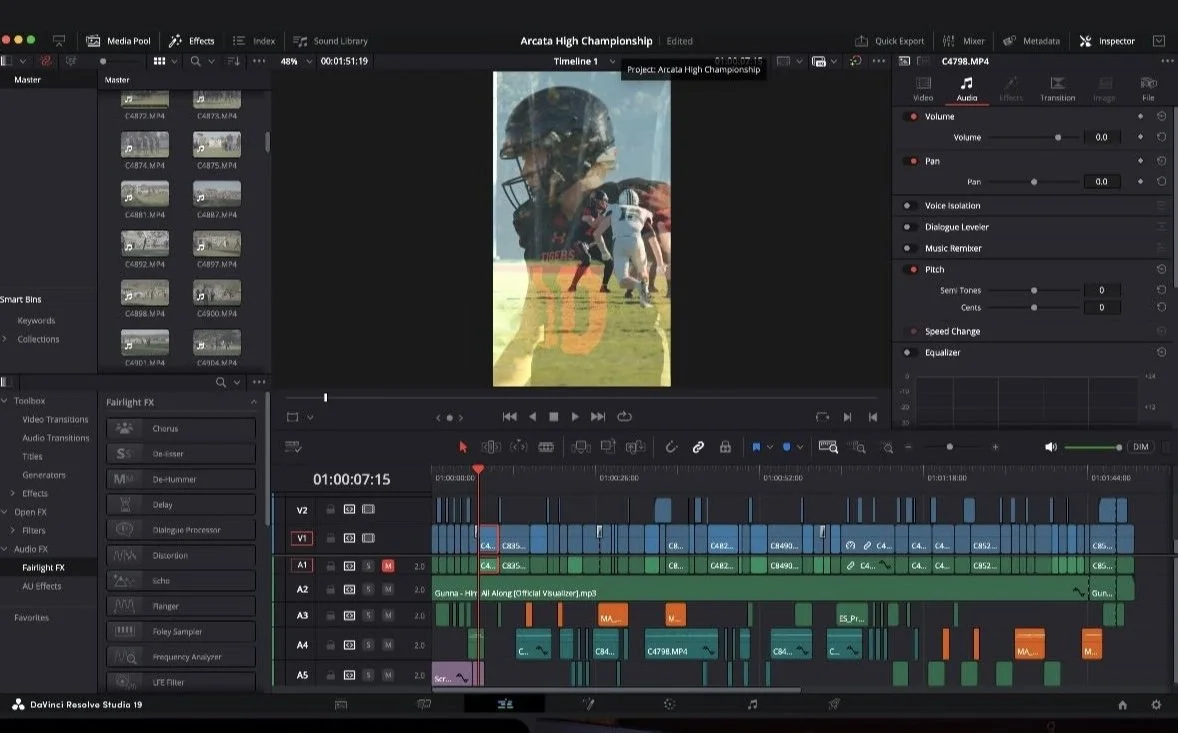Select the arrow Selection Mode tool
Viewport: 1178px width, 733px height.
463,447
